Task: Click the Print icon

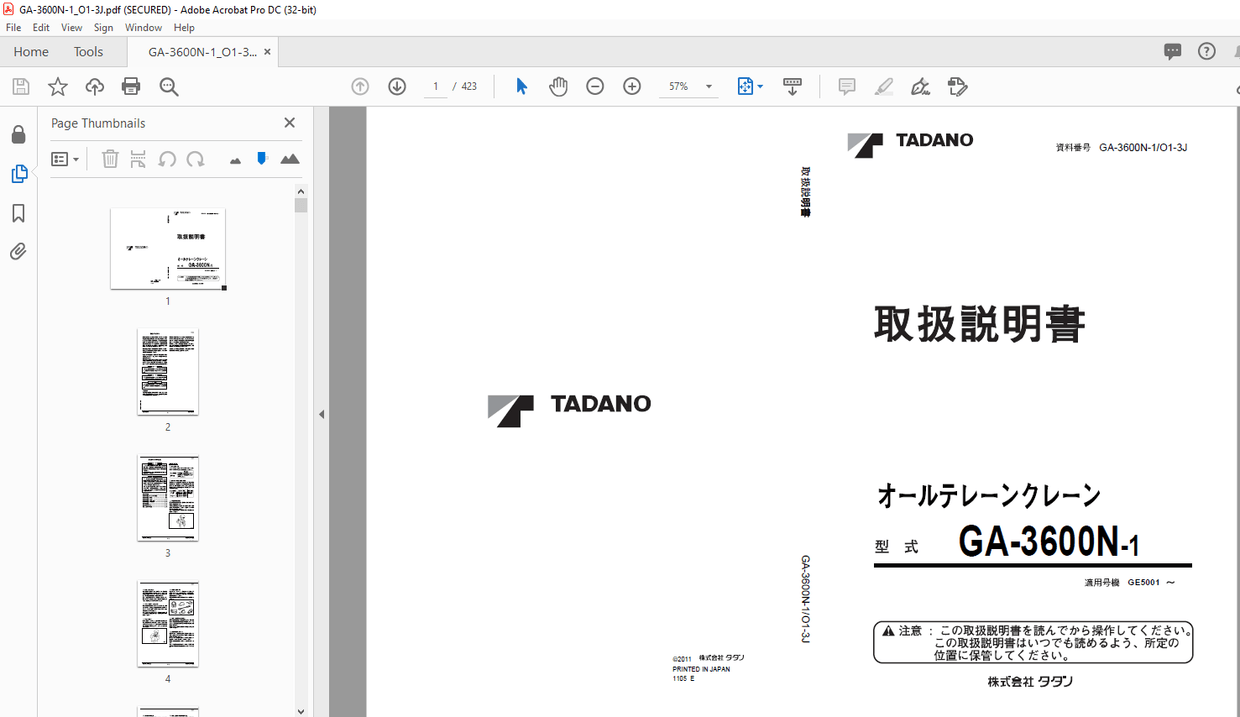Action: (131, 86)
